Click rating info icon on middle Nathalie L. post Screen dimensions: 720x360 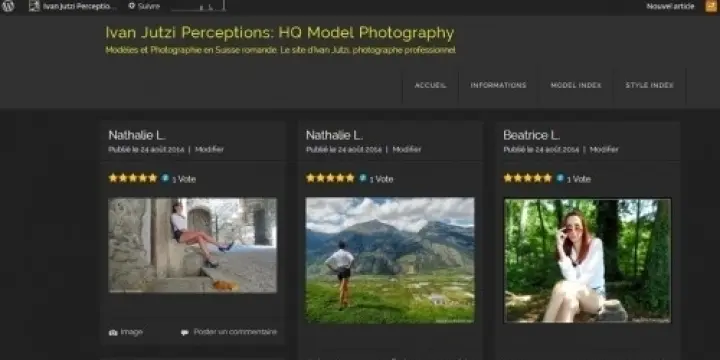point(363,178)
